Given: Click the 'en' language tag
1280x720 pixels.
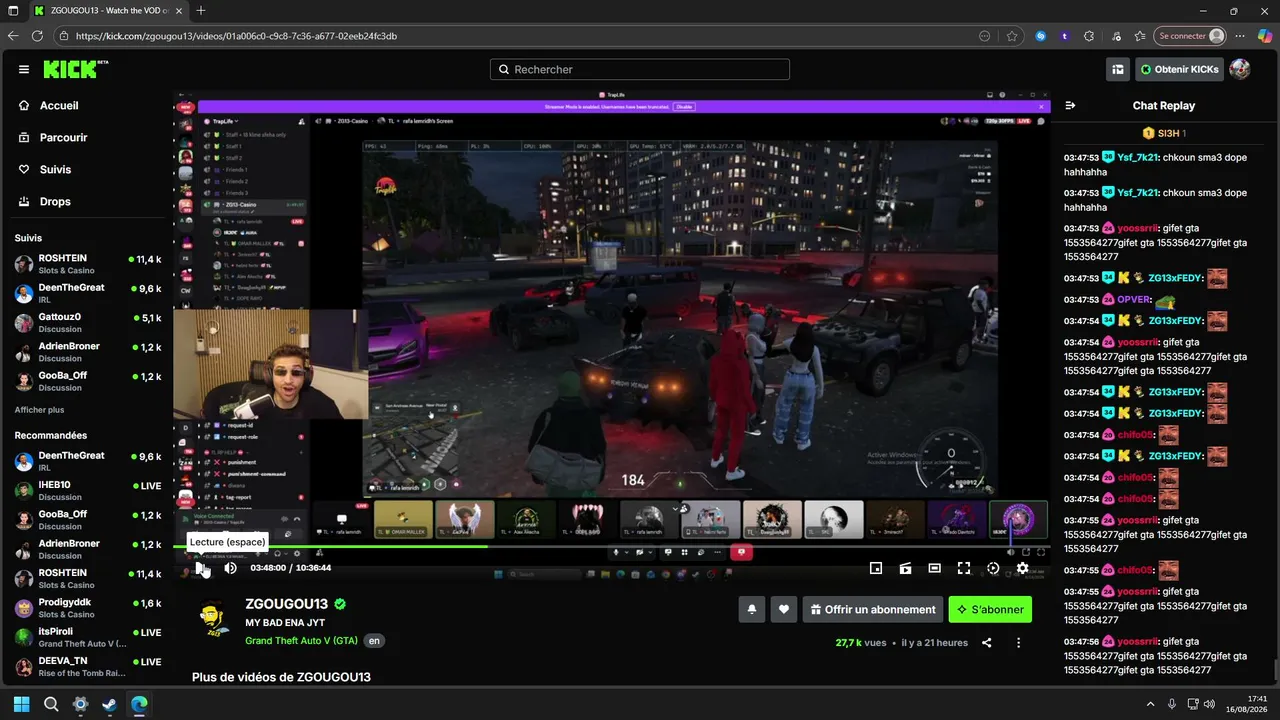Looking at the screenshot, I should point(374,640).
